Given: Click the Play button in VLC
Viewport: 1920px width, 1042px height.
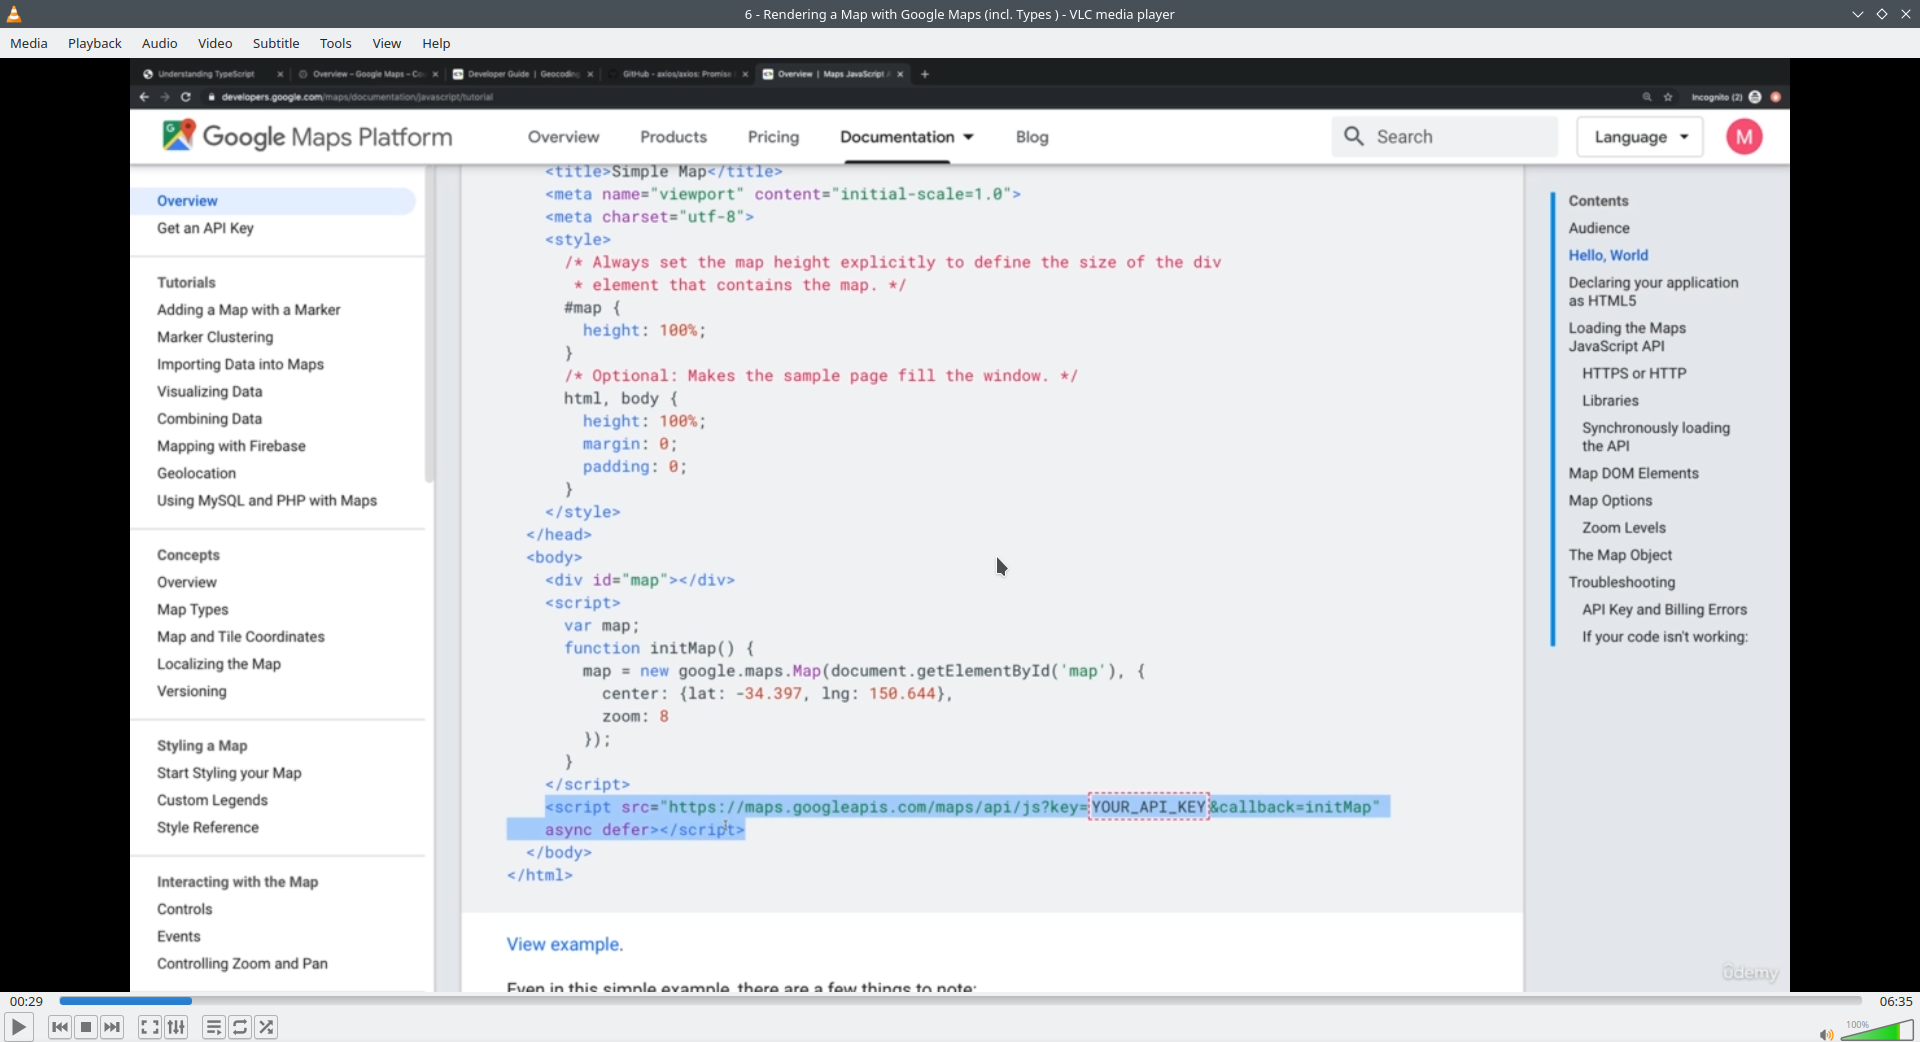Looking at the screenshot, I should 19,1027.
